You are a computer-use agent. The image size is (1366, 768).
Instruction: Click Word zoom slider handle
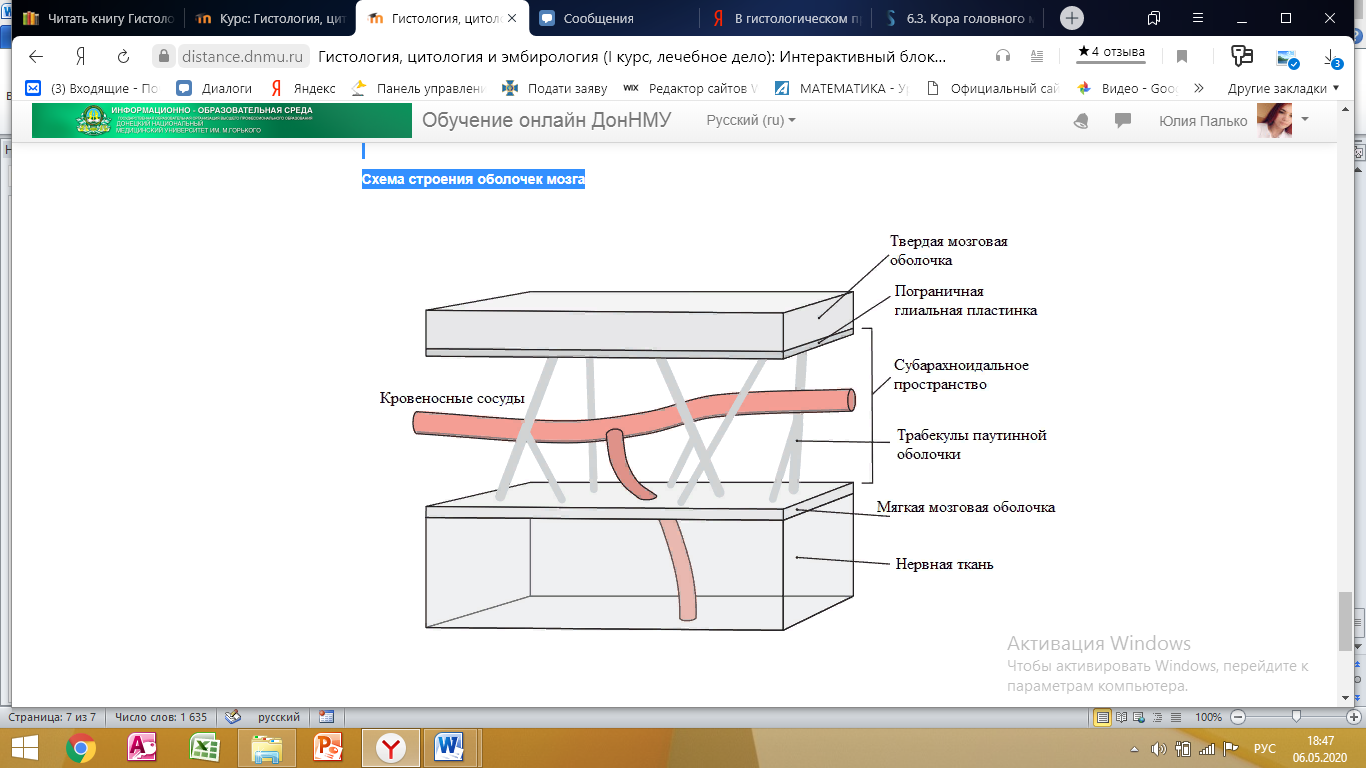tap(1296, 717)
